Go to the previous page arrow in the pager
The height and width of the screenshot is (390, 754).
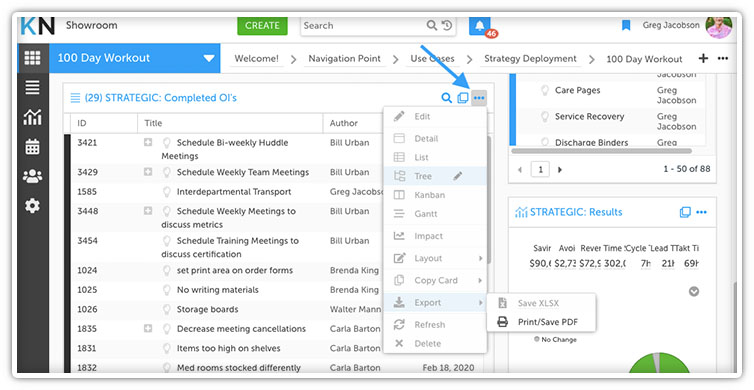pos(520,170)
